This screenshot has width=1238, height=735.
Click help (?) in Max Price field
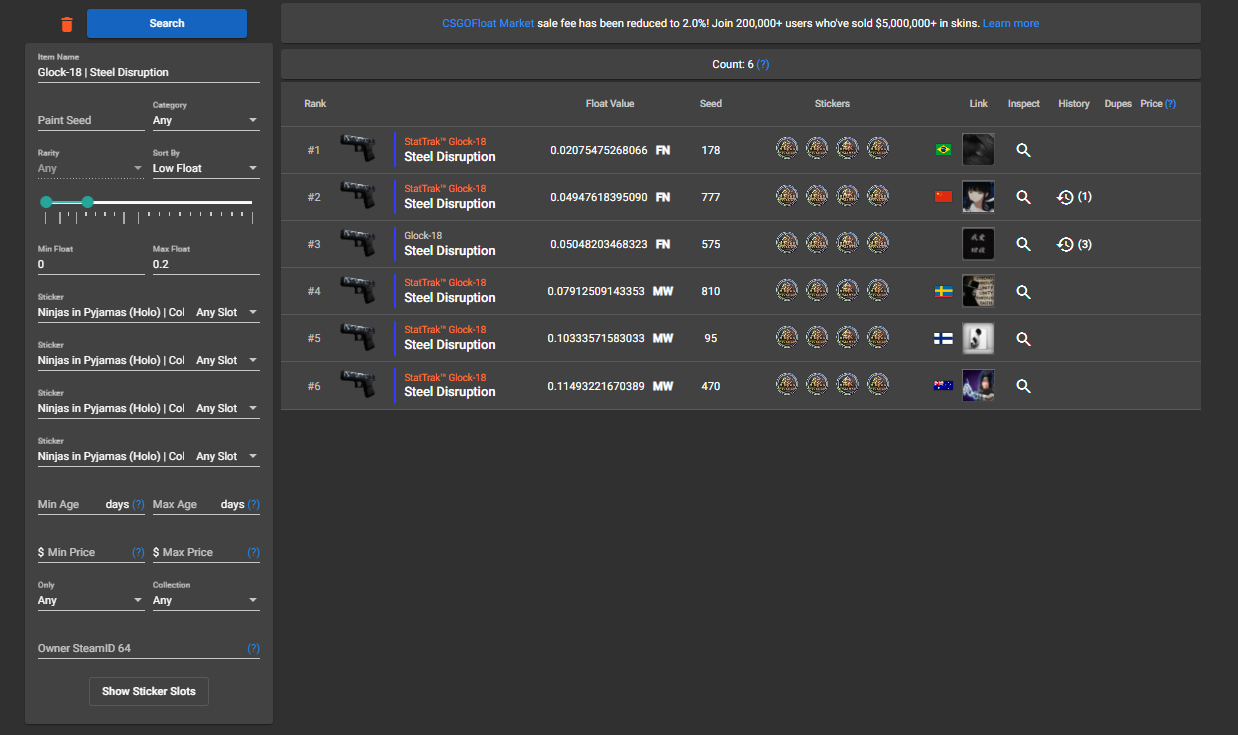(x=253, y=553)
